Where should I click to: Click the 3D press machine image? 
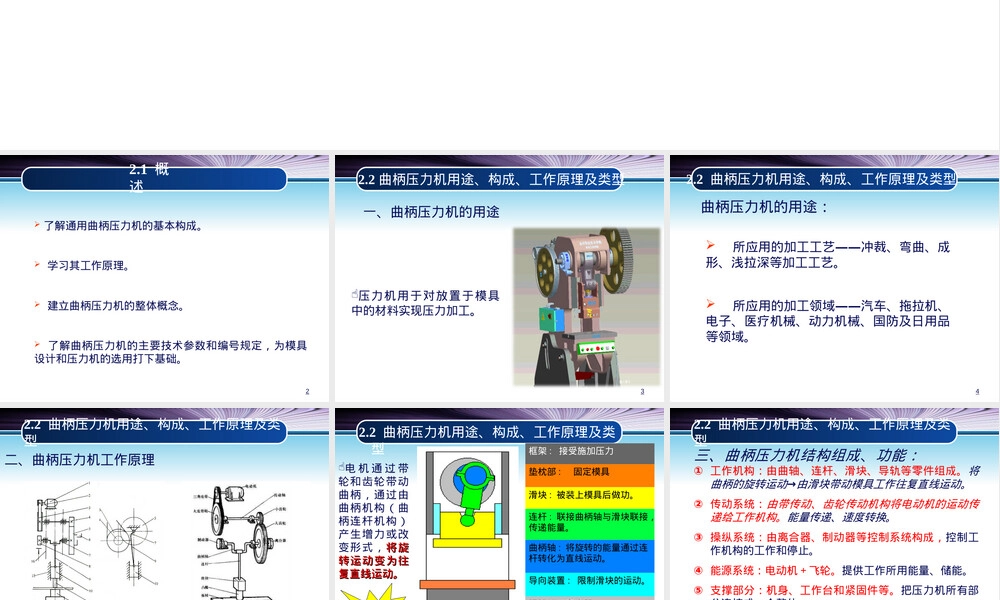587,307
